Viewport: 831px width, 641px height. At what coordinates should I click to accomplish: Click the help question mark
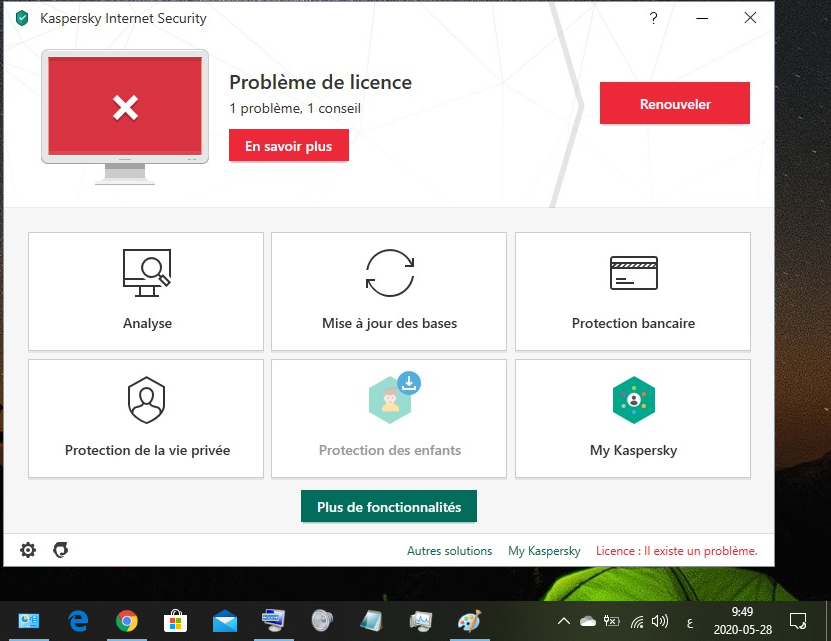point(653,19)
